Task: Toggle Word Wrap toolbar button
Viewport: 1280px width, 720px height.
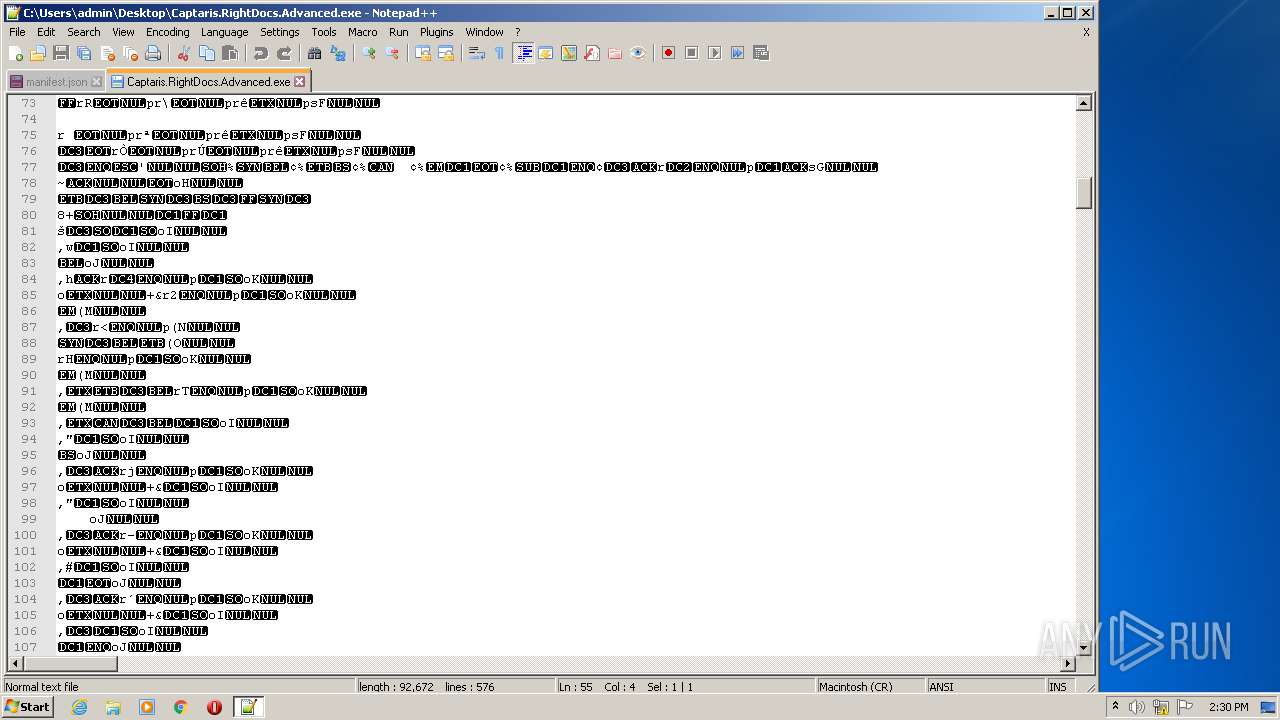Action: click(476, 53)
